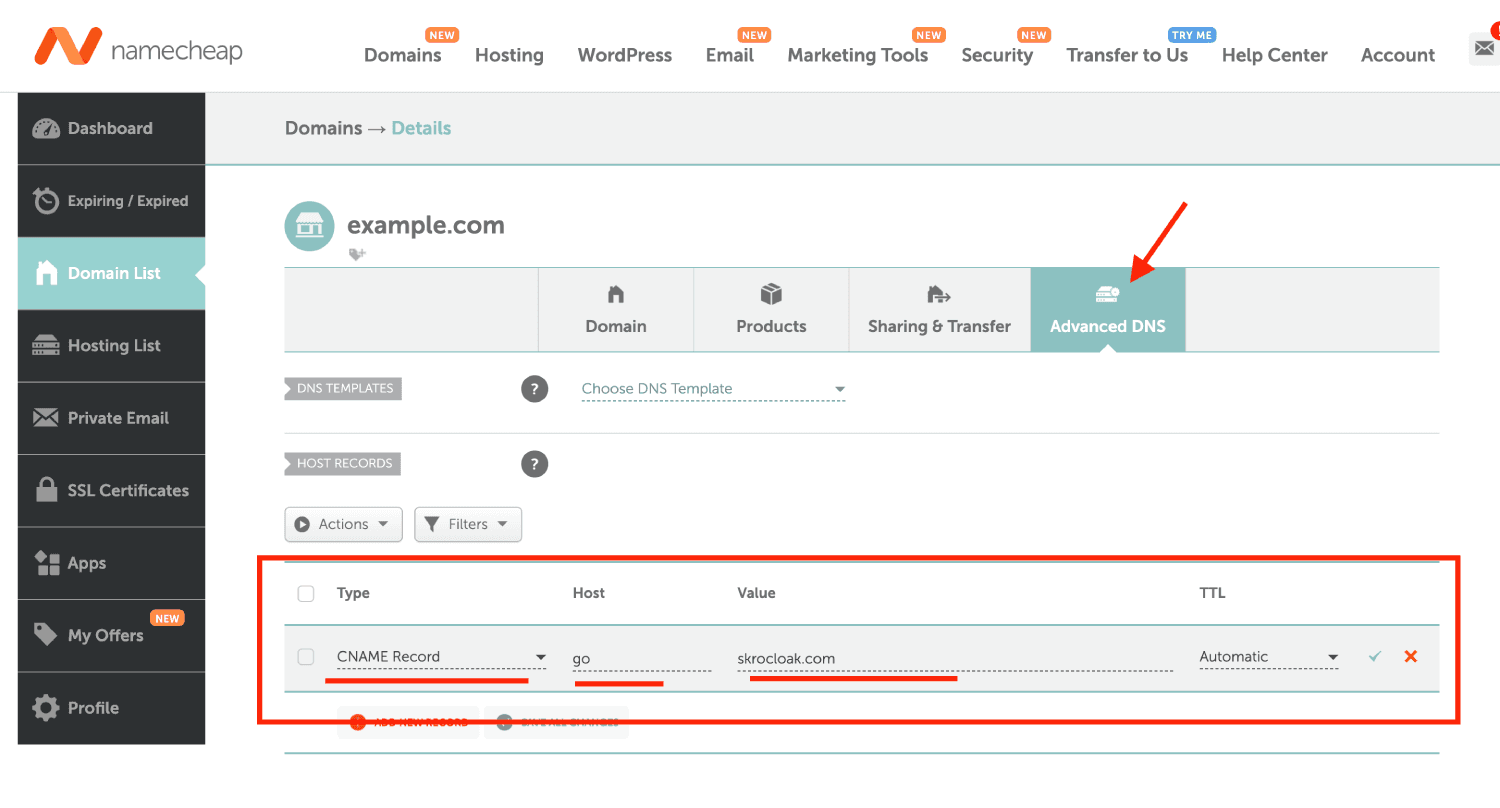The width and height of the screenshot is (1500, 808).
Task: Delete the CNAME record with the red X
Action: [1411, 657]
